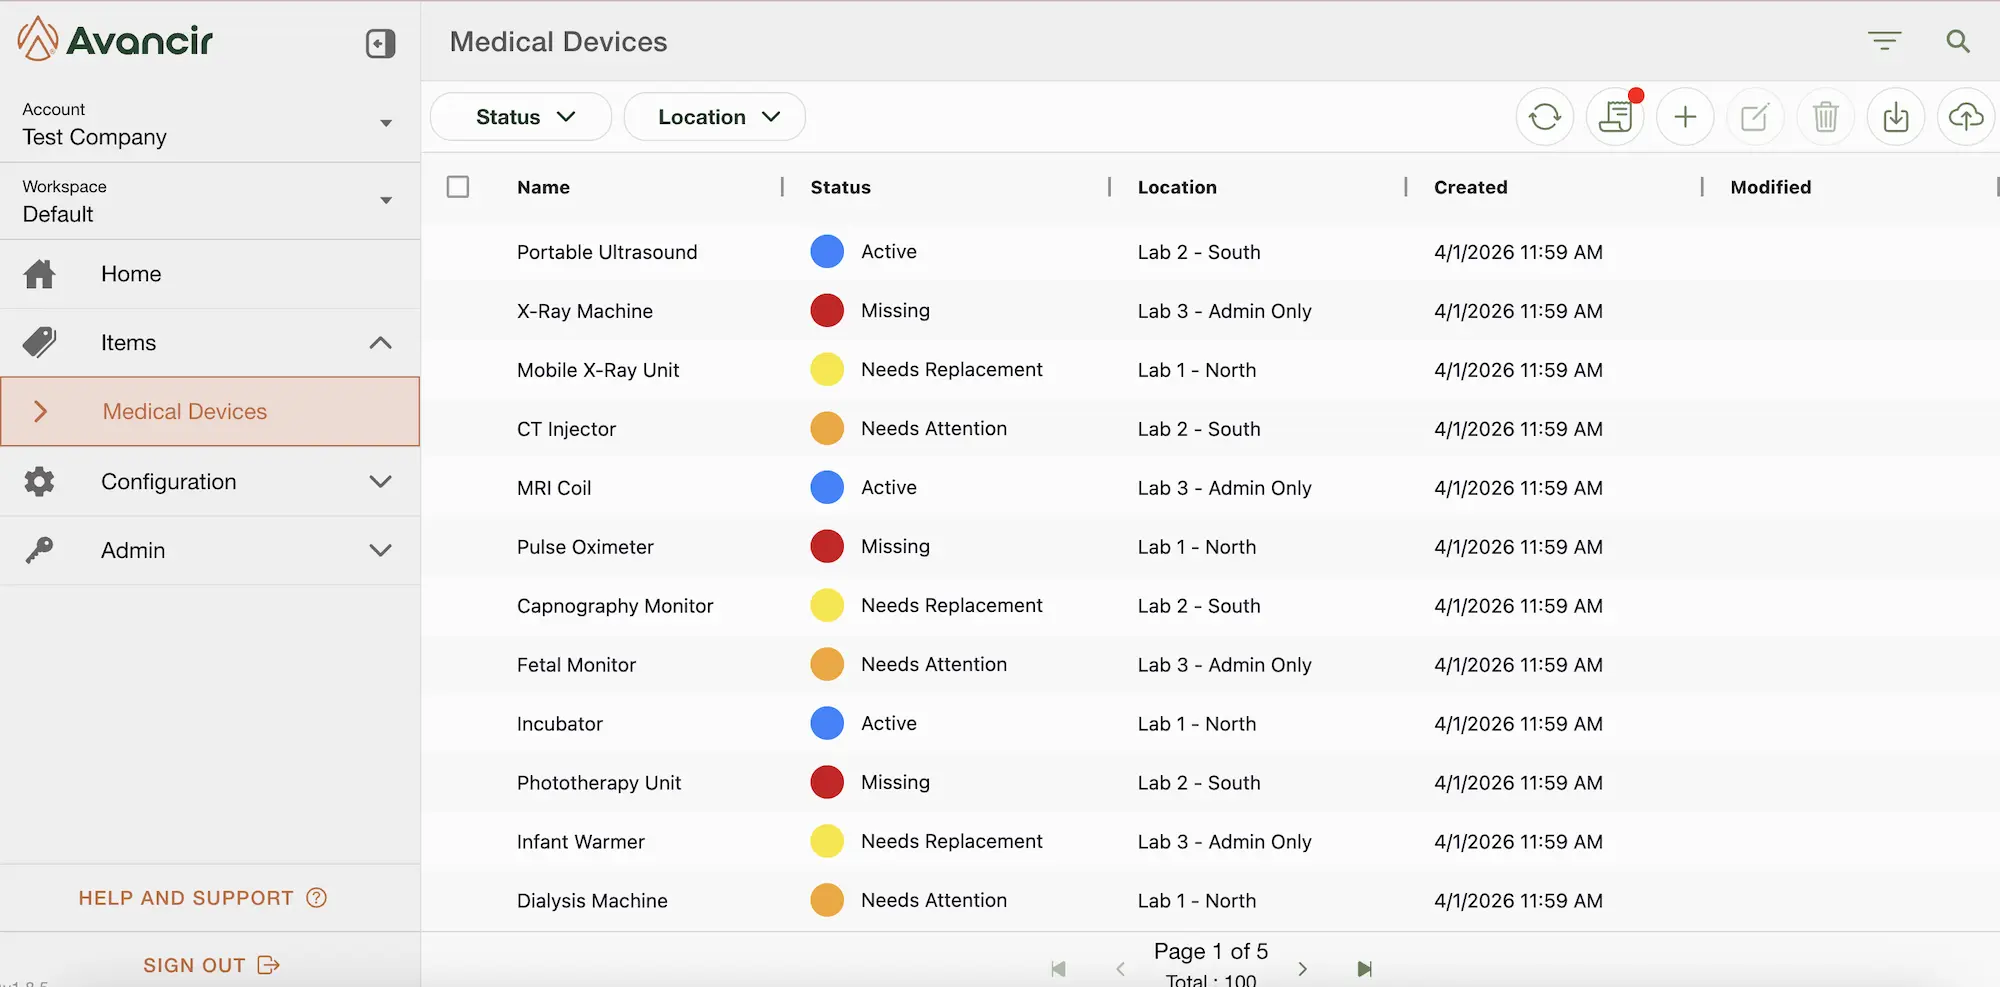Open the Location filter dropdown
Screen dimensions: 2000x987
point(715,117)
